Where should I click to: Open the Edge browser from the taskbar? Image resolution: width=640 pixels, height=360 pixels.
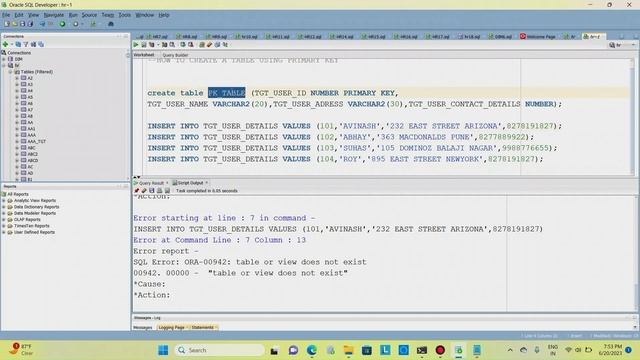pos(312,350)
